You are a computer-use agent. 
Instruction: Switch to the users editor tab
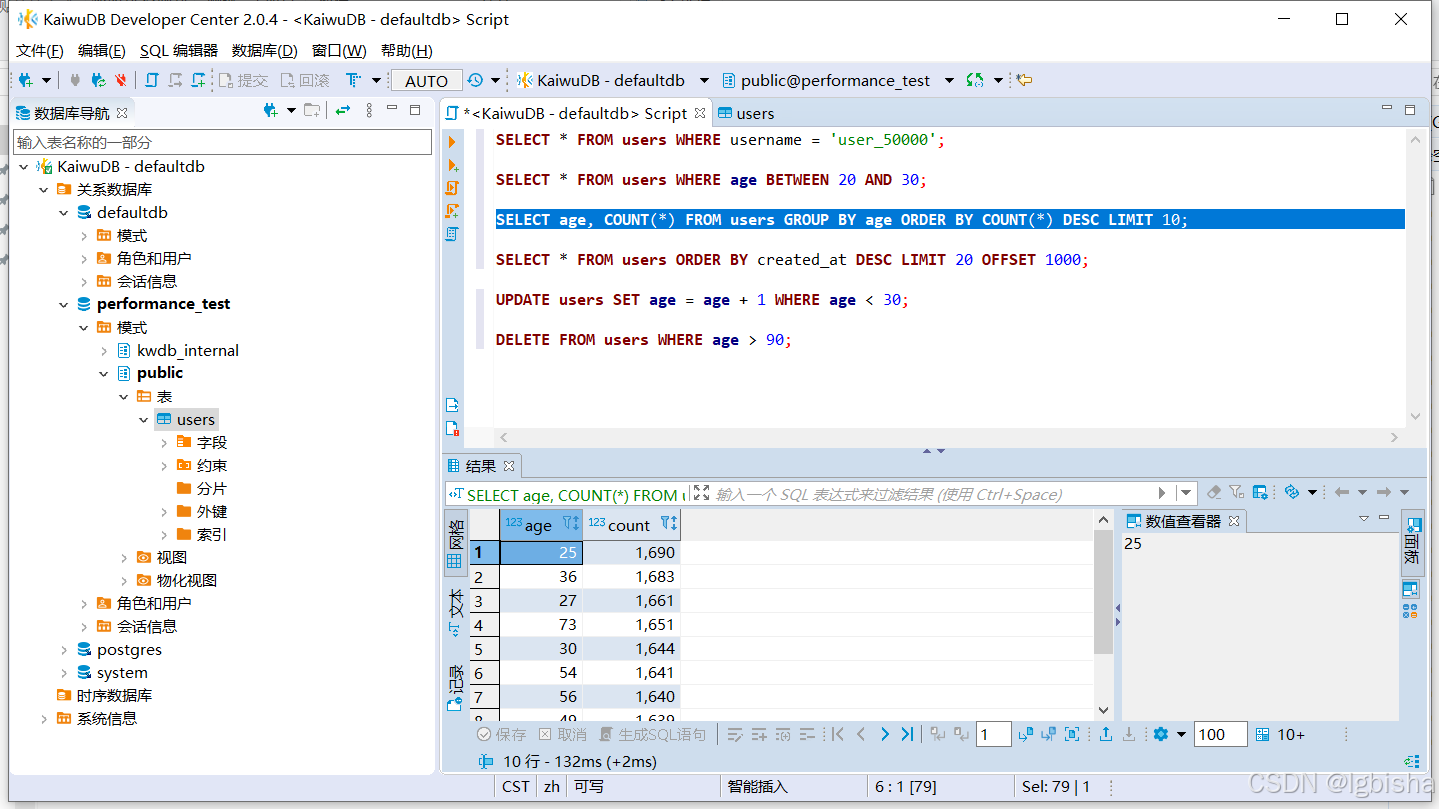coord(746,113)
